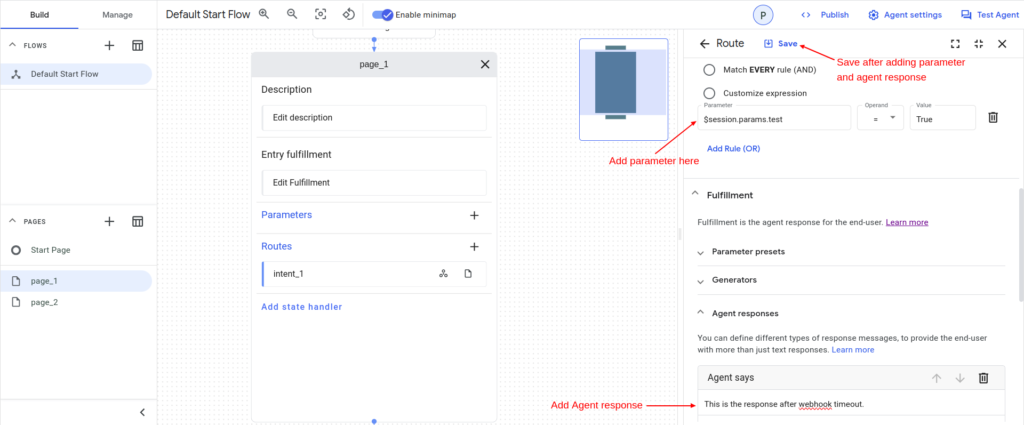Zoom in on the flow canvas

click(264, 15)
